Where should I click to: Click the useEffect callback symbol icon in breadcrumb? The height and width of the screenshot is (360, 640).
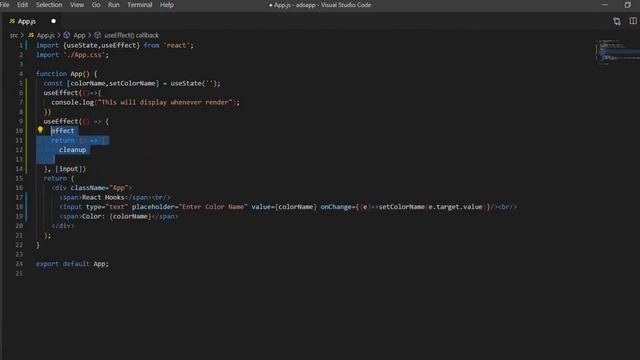pyautogui.click(x=98, y=36)
